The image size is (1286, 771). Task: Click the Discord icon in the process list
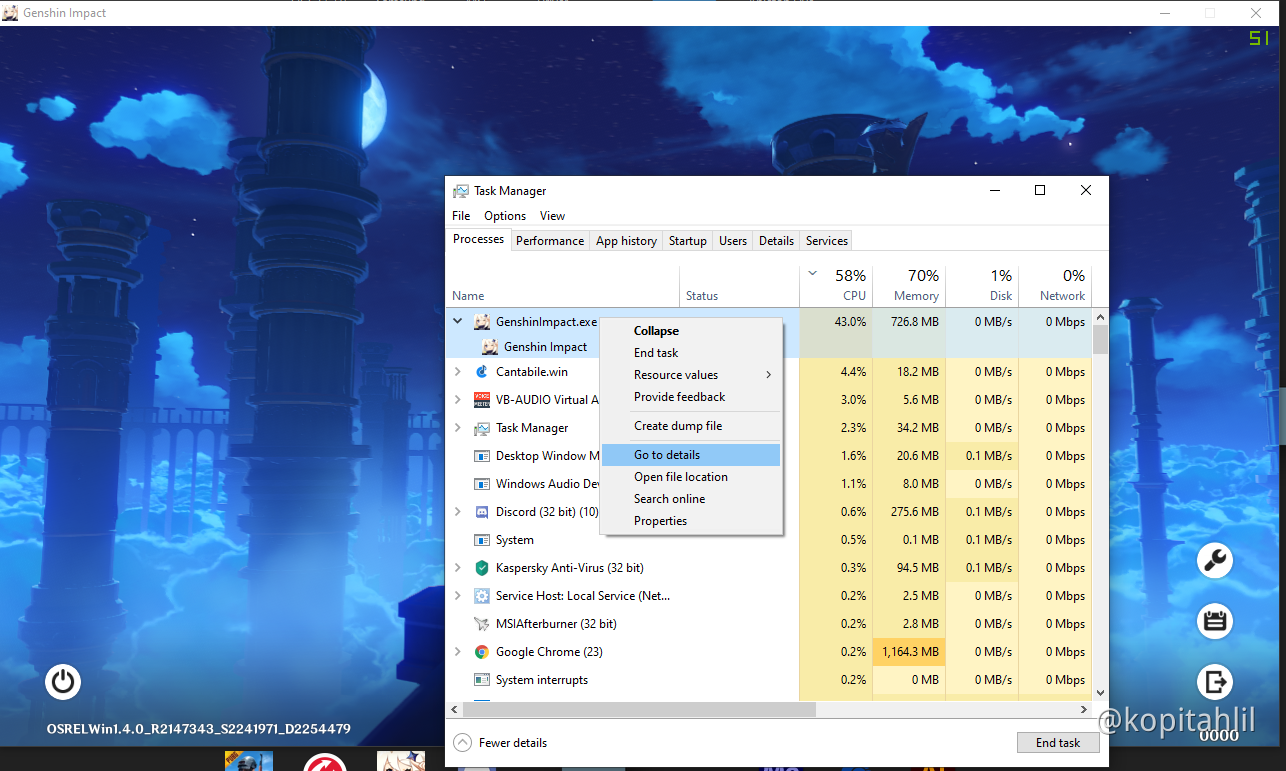click(482, 511)
